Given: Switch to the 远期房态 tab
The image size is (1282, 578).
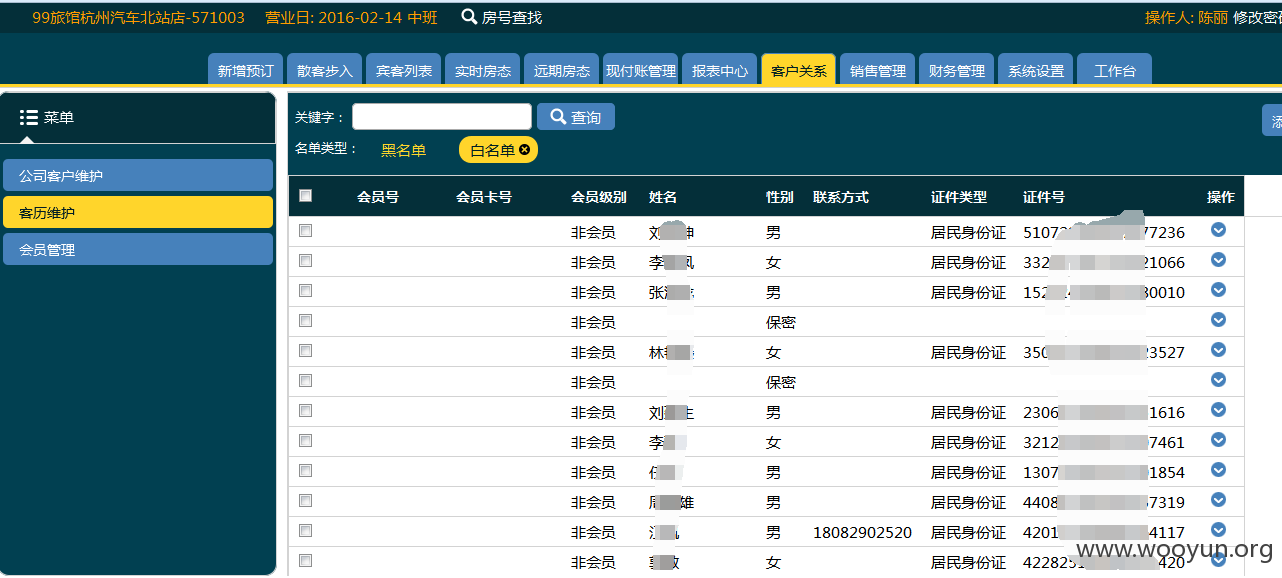Looking at the screenshot, I should point(562,70).
